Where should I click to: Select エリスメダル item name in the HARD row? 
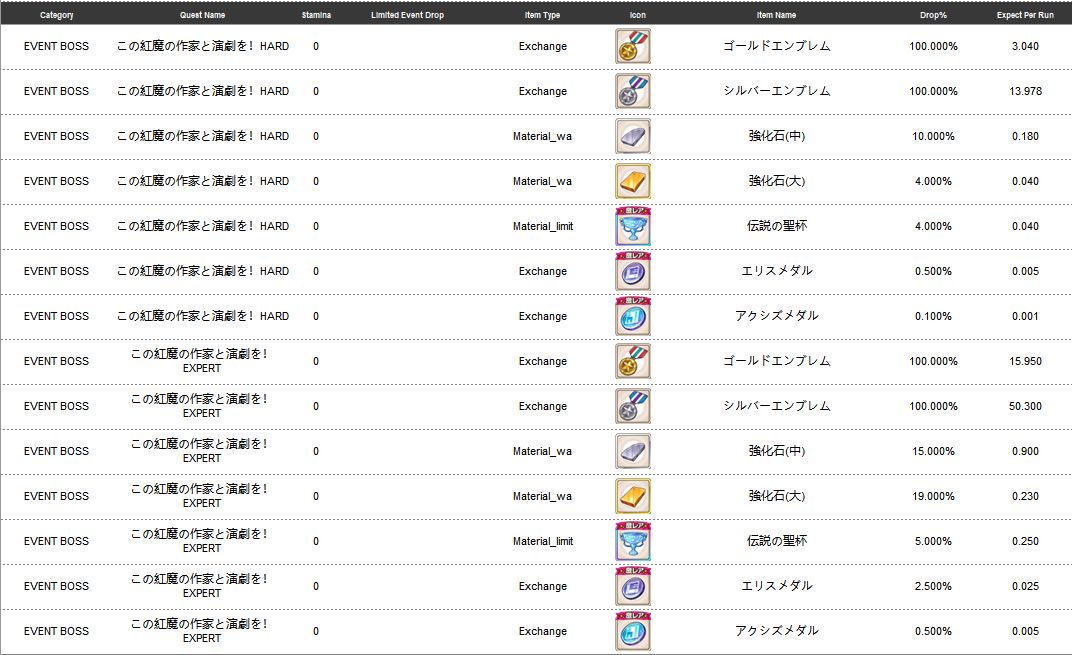777,271
